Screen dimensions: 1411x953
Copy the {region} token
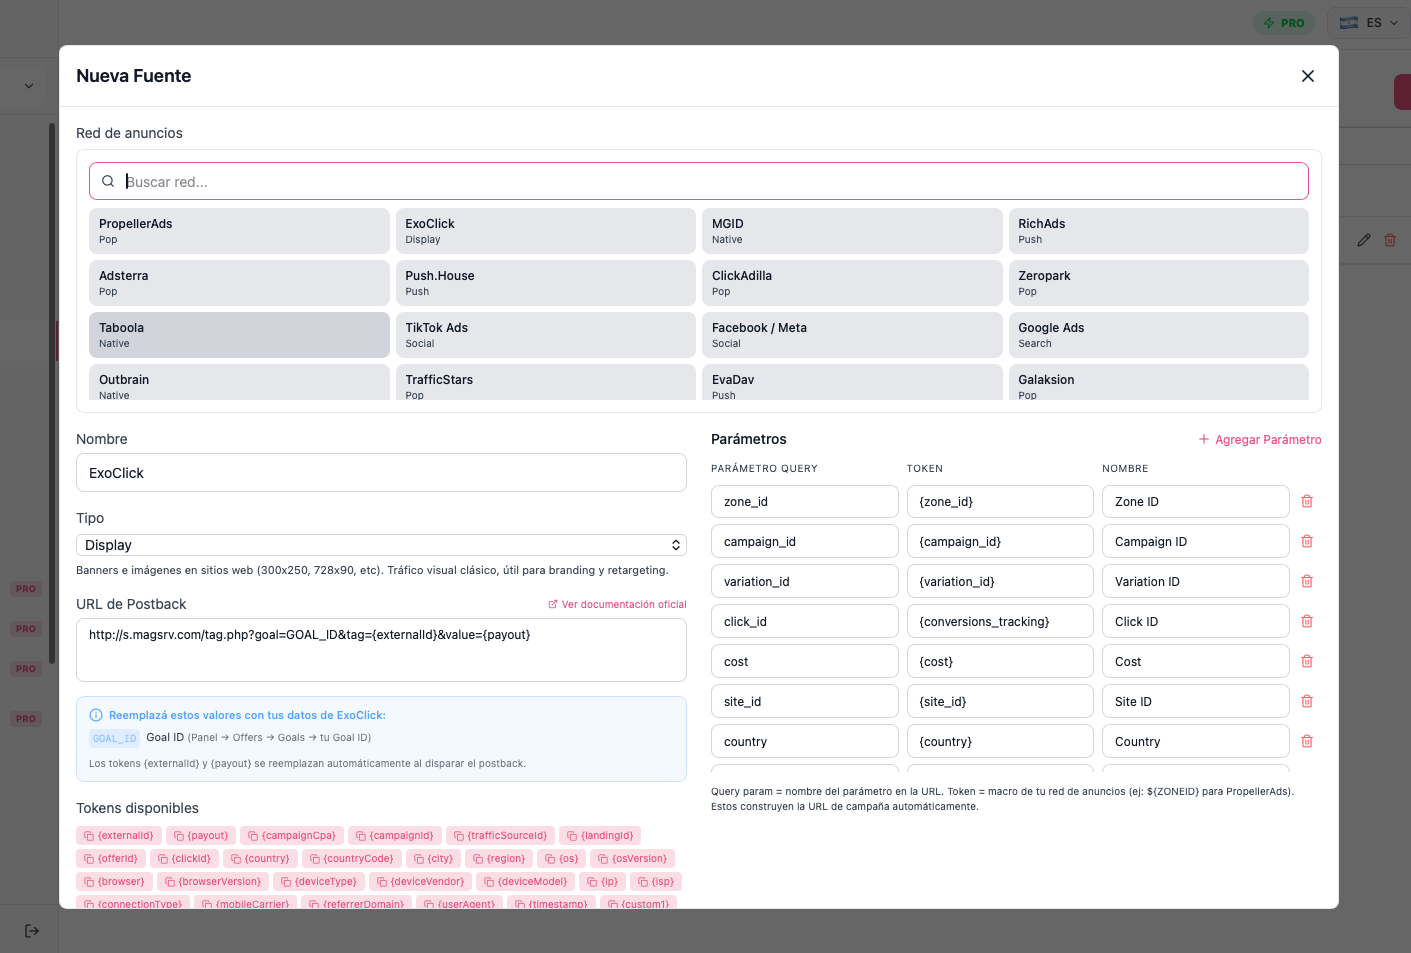click(x=499, y=859)
